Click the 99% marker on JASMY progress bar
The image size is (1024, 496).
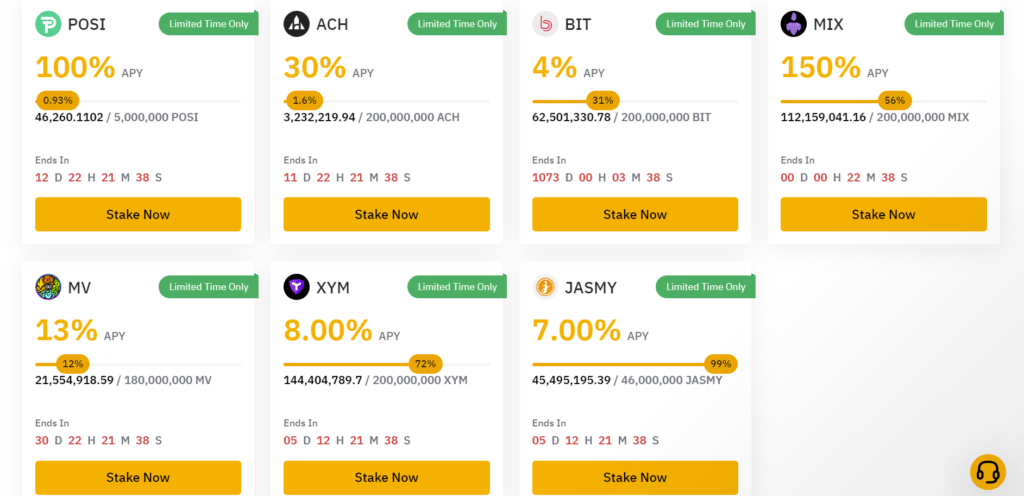tap(718, 364)
